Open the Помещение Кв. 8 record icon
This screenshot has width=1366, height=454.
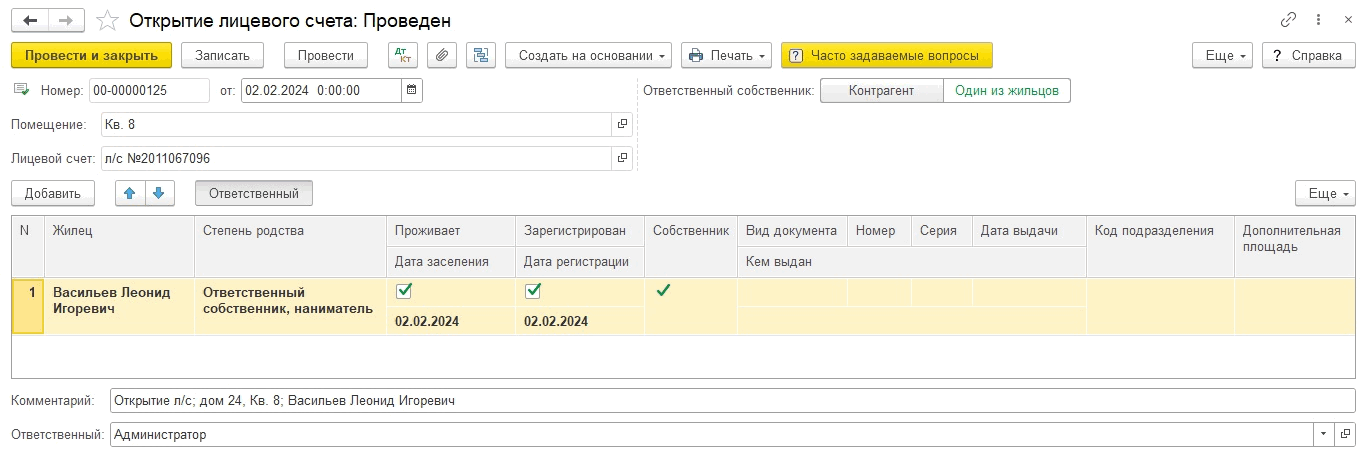click(621, 124)
